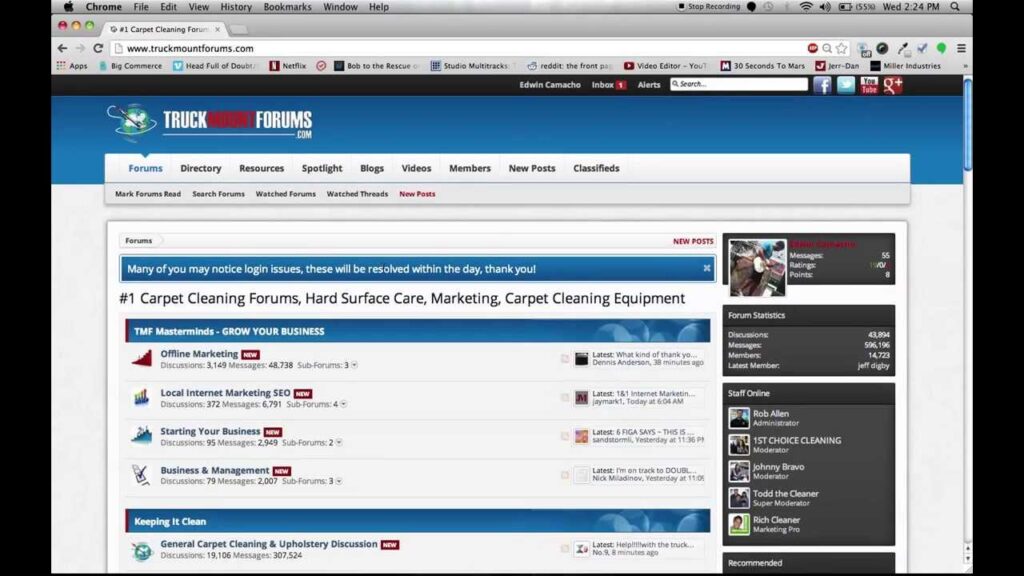
Task: Open the Videos tab
Action: (x=416, y=168)
